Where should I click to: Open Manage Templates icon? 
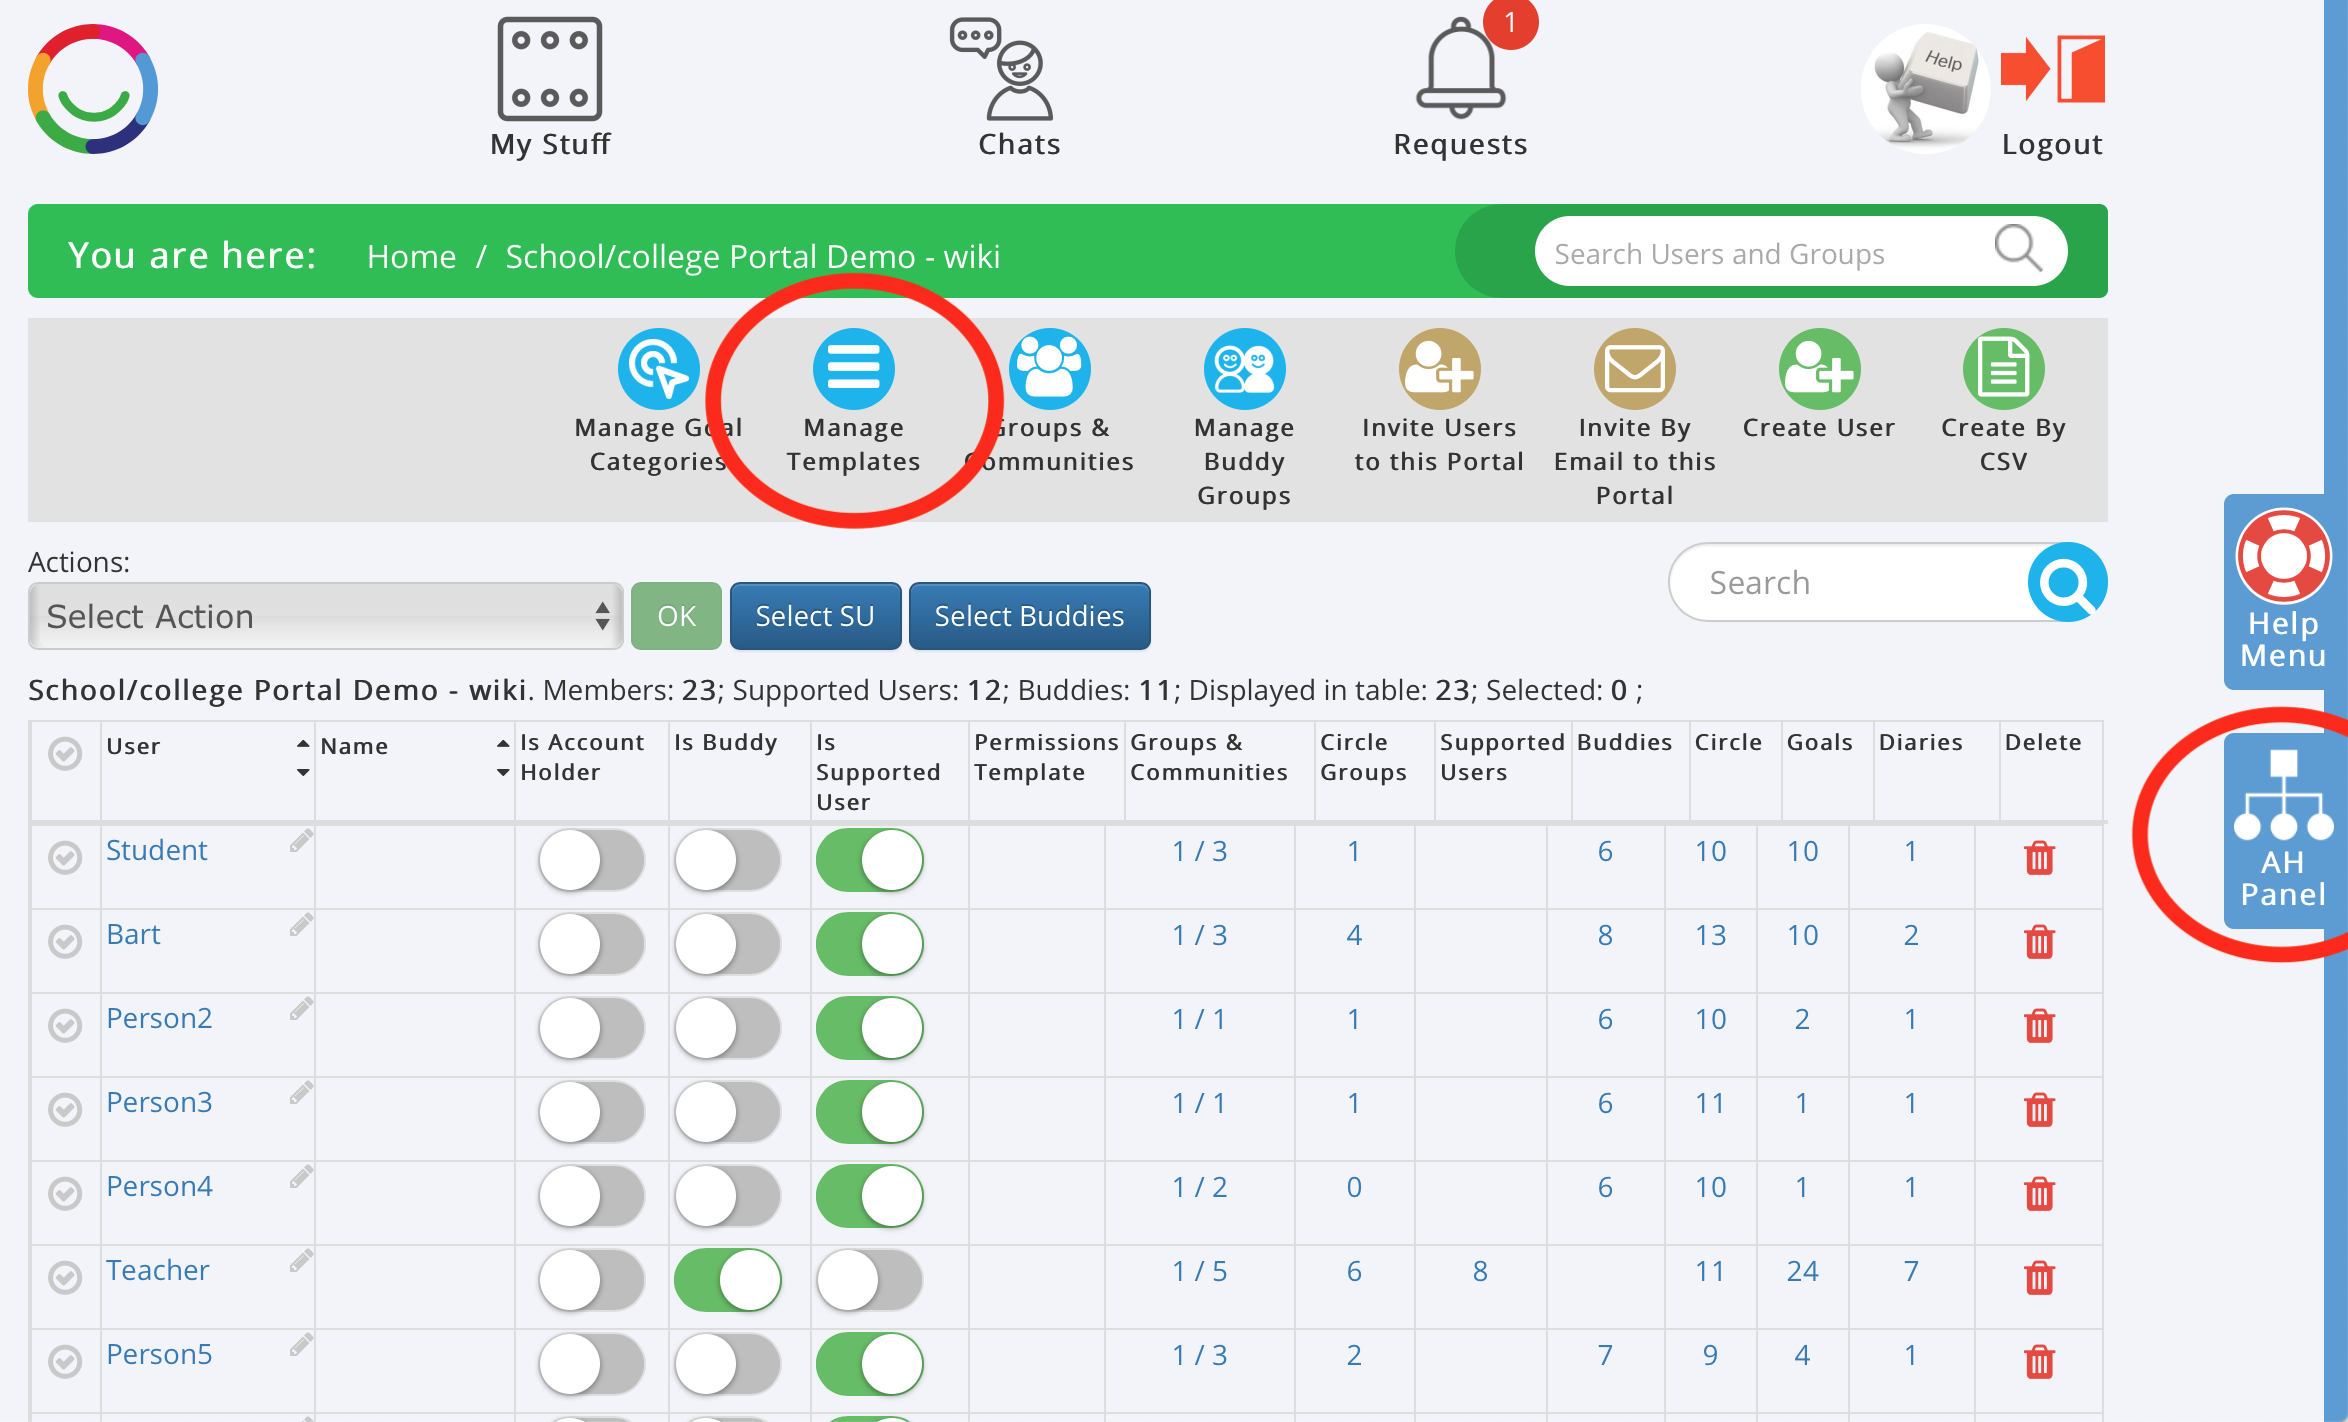[x=853, y=370]
